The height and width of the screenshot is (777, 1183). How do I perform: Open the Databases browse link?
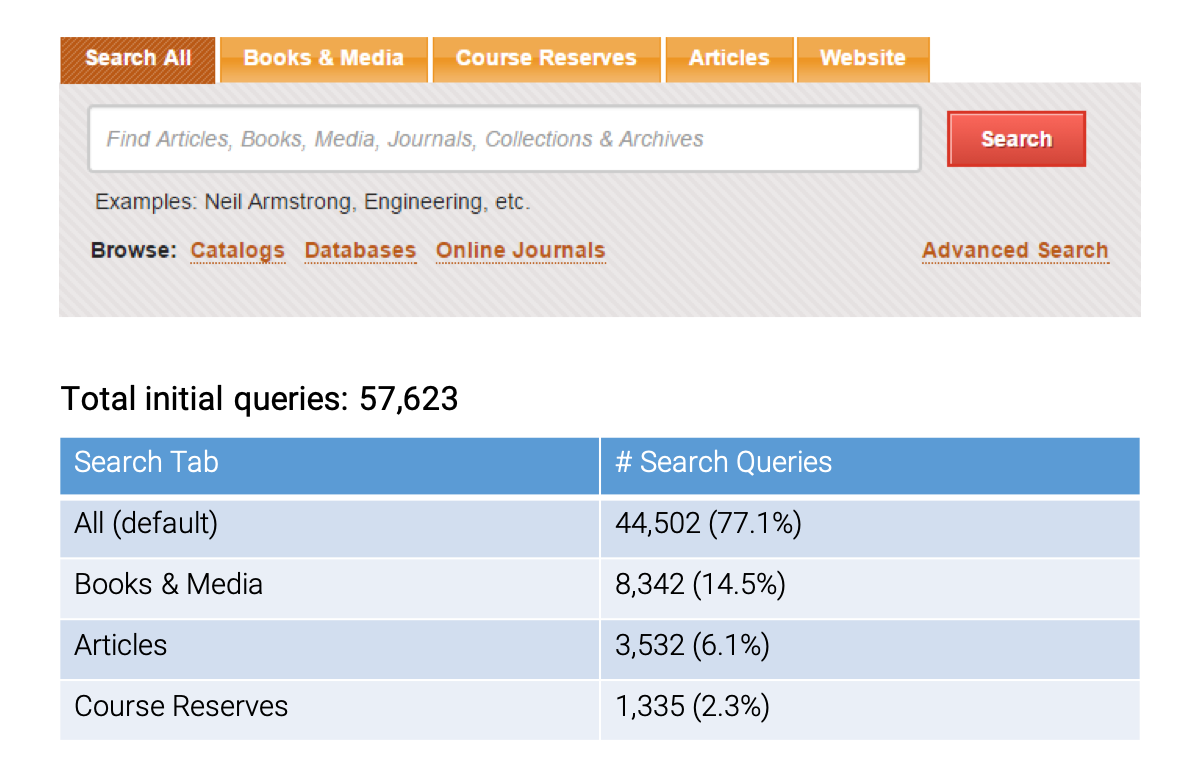360,250
